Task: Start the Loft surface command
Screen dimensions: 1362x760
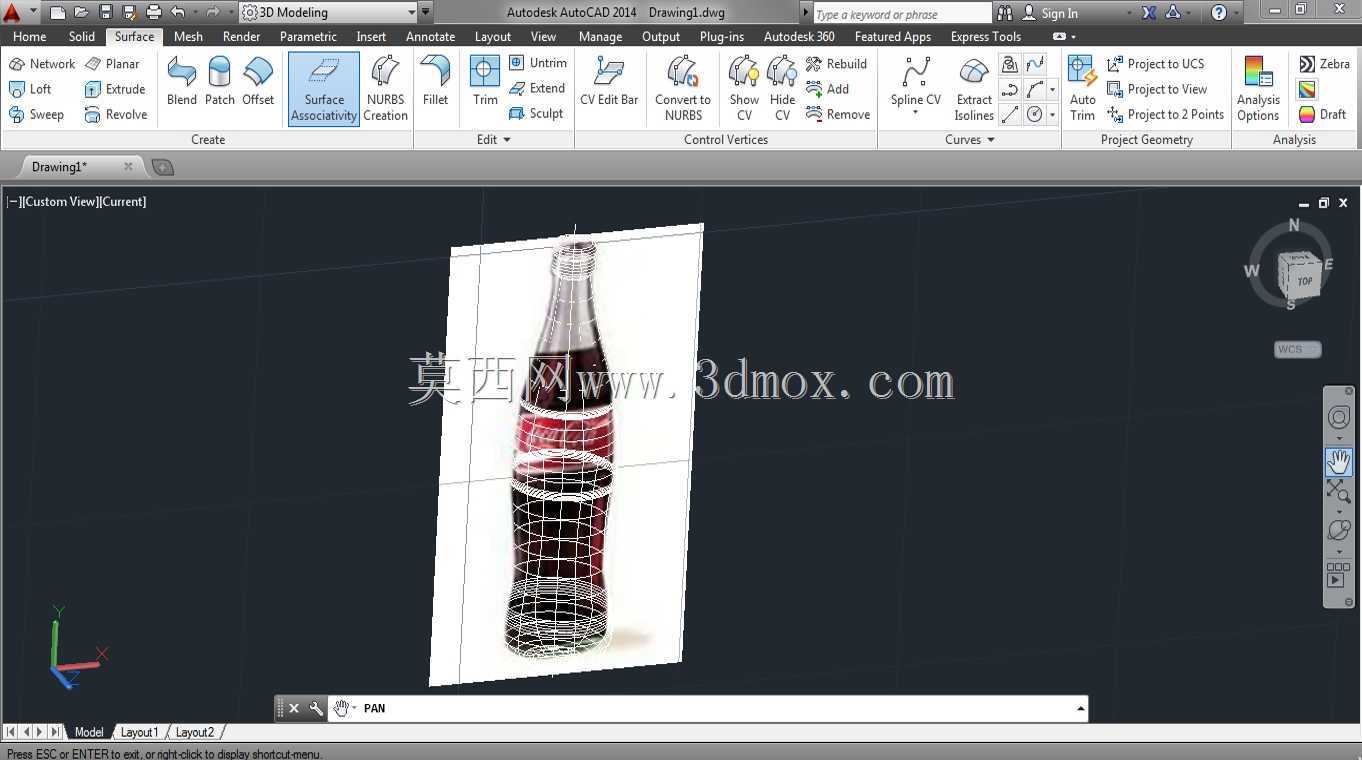Action: coord(30,89)
